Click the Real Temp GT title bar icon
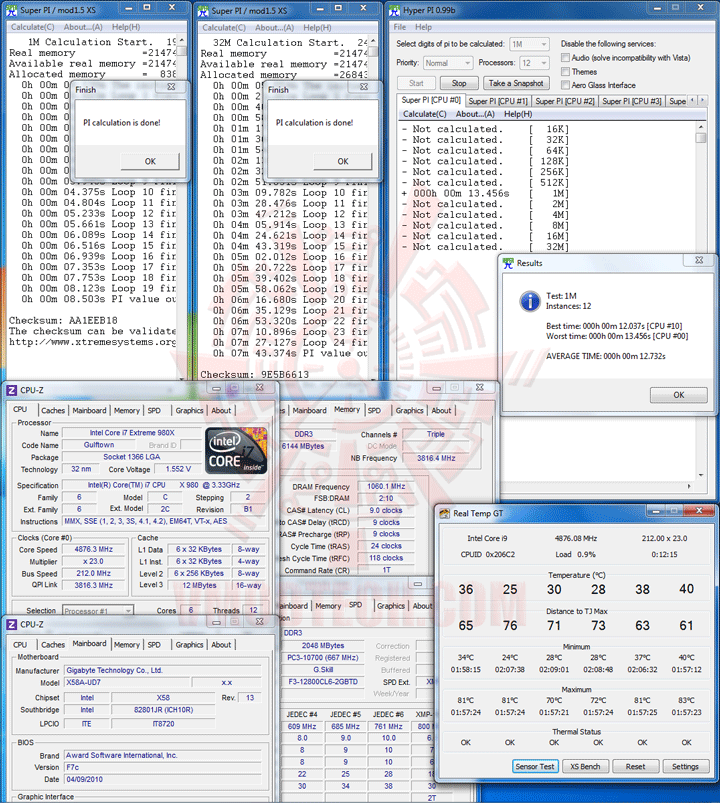The width and height of the screenshot is (720, 803). [444, 513]
